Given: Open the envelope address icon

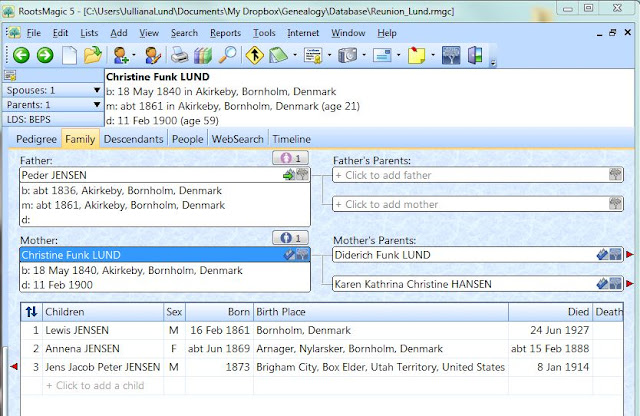Looking at the screenshot, I should pyautogui.click(x=382, y=55).
